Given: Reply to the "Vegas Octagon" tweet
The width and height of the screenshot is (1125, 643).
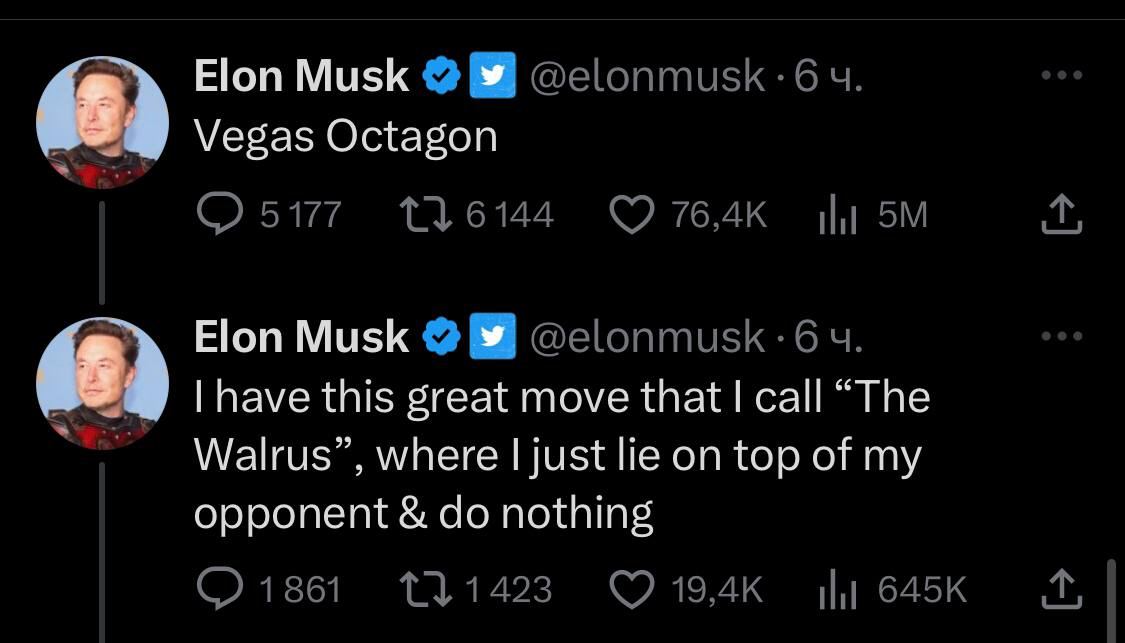Looking at the screenshot, I should click(220, 215).
